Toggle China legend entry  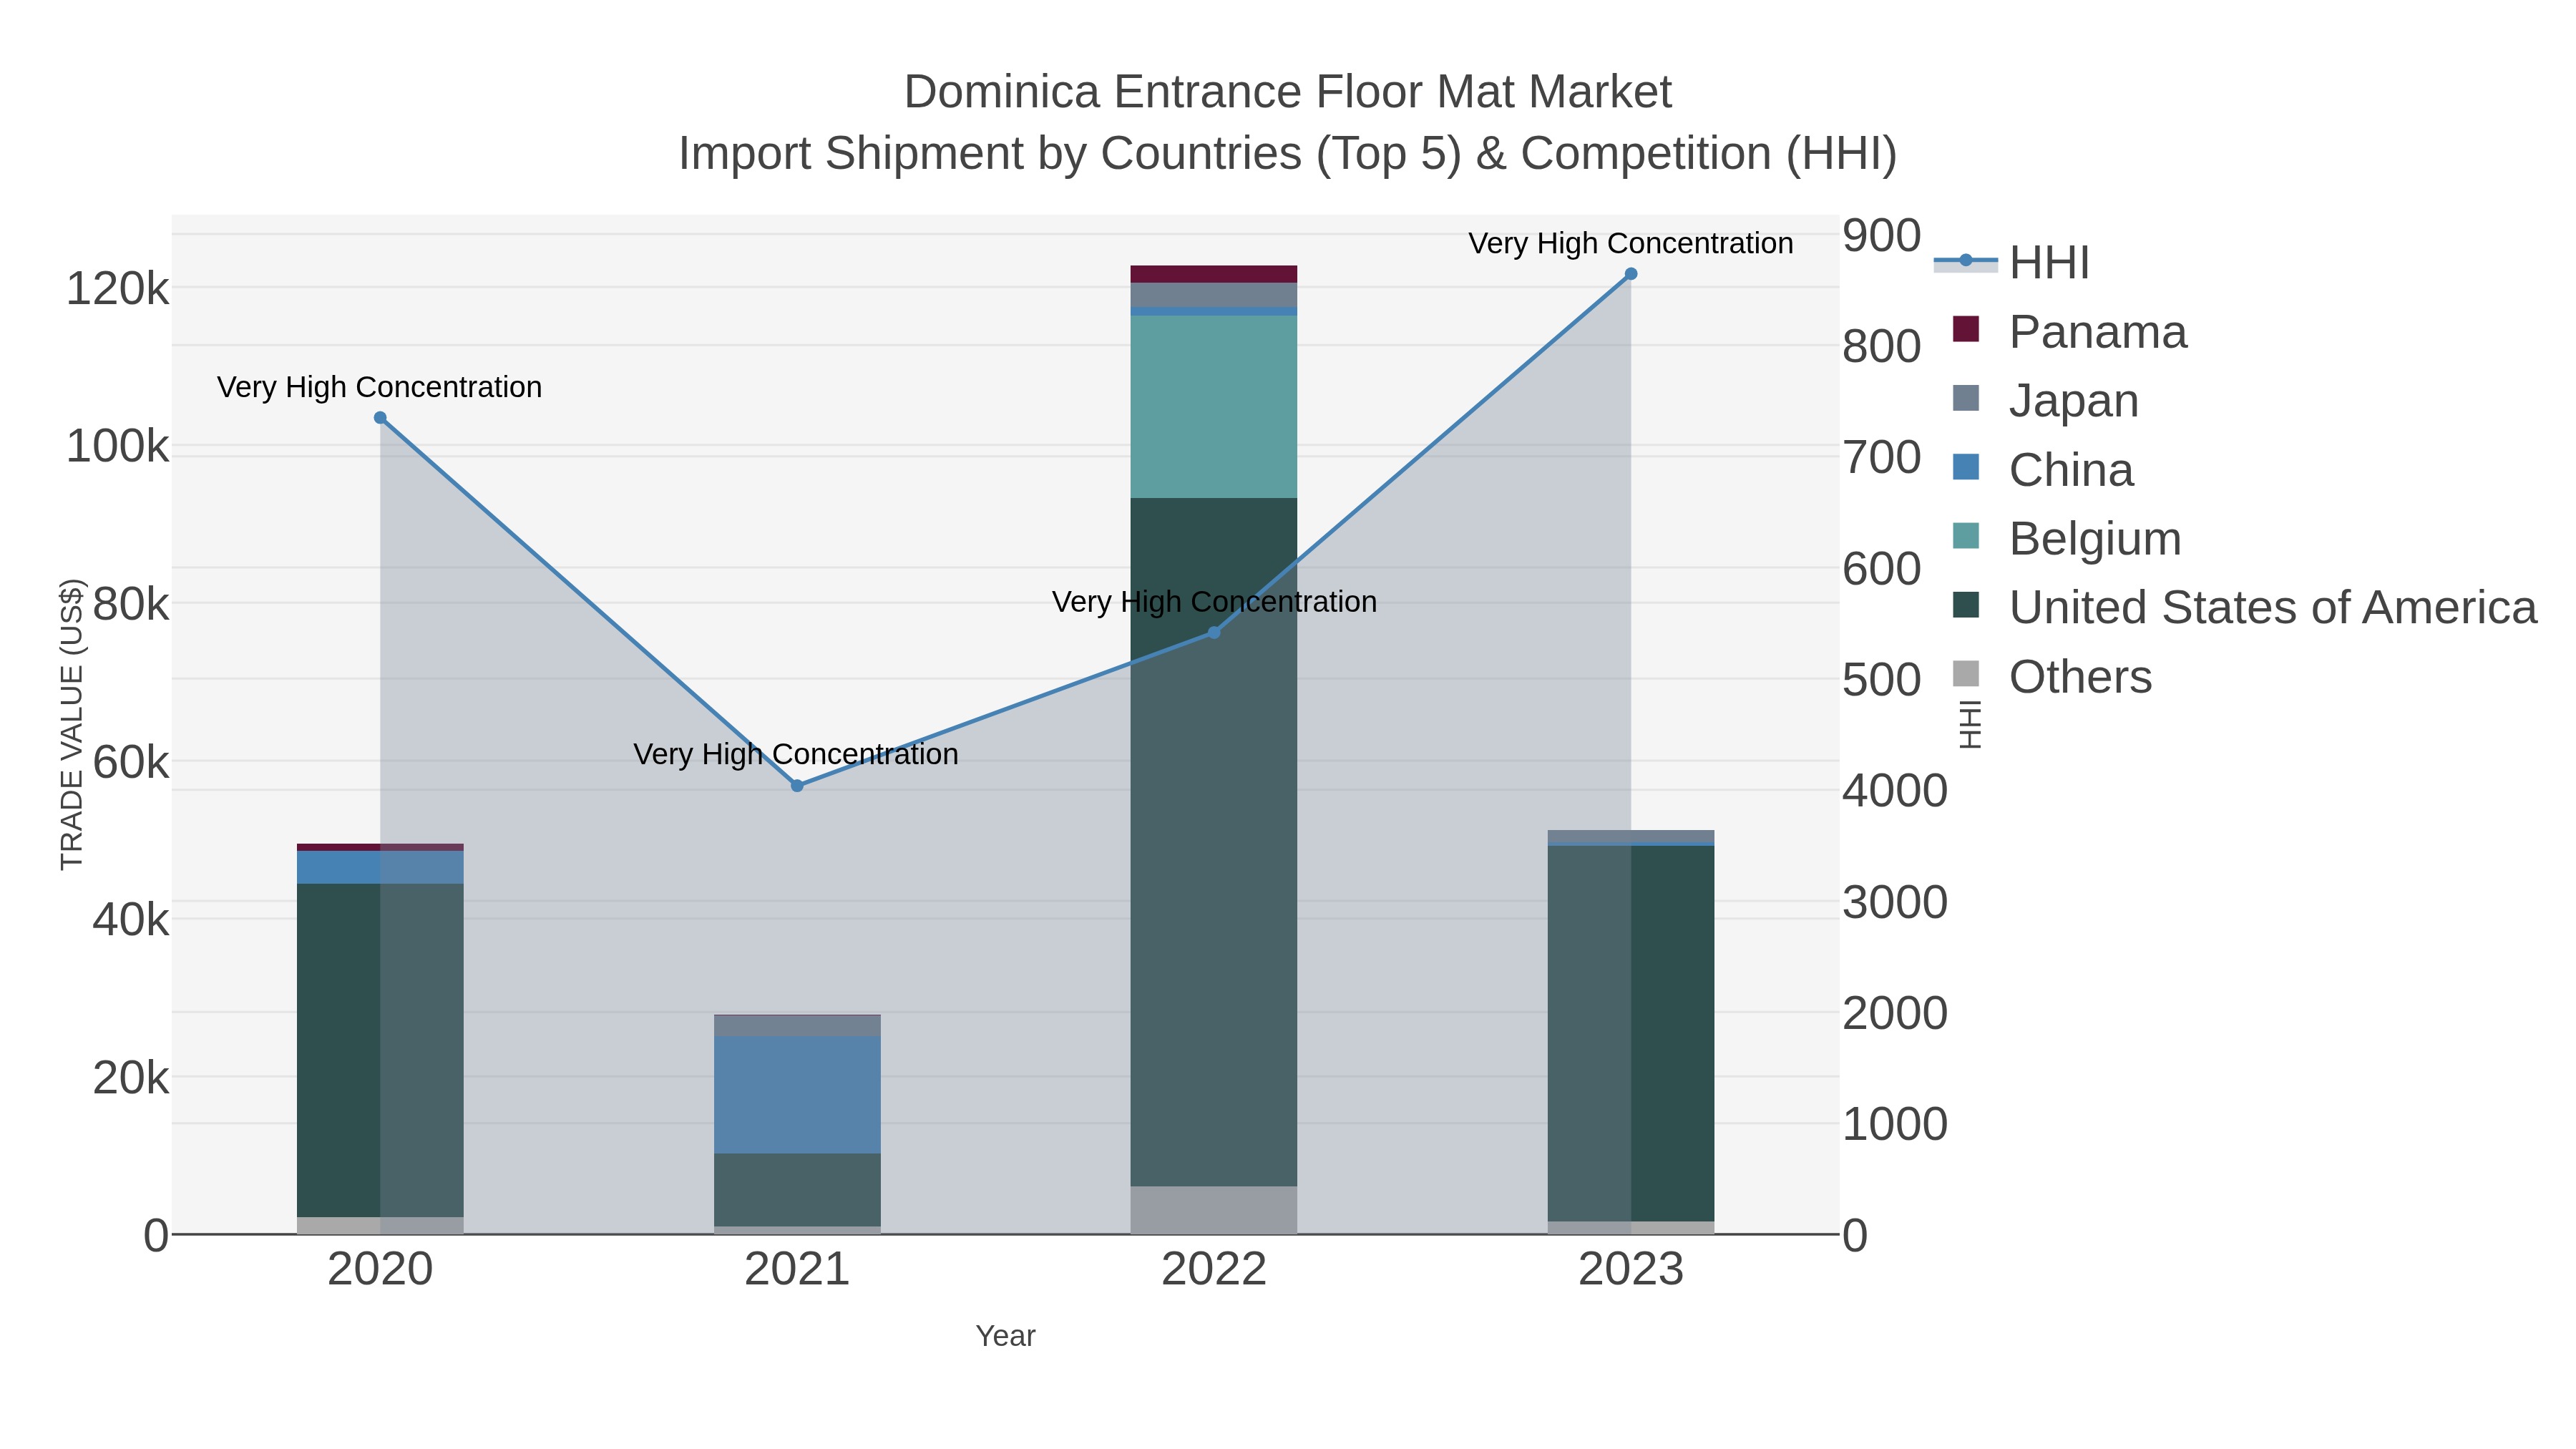pyautogui.click(x=2043, y=470)
